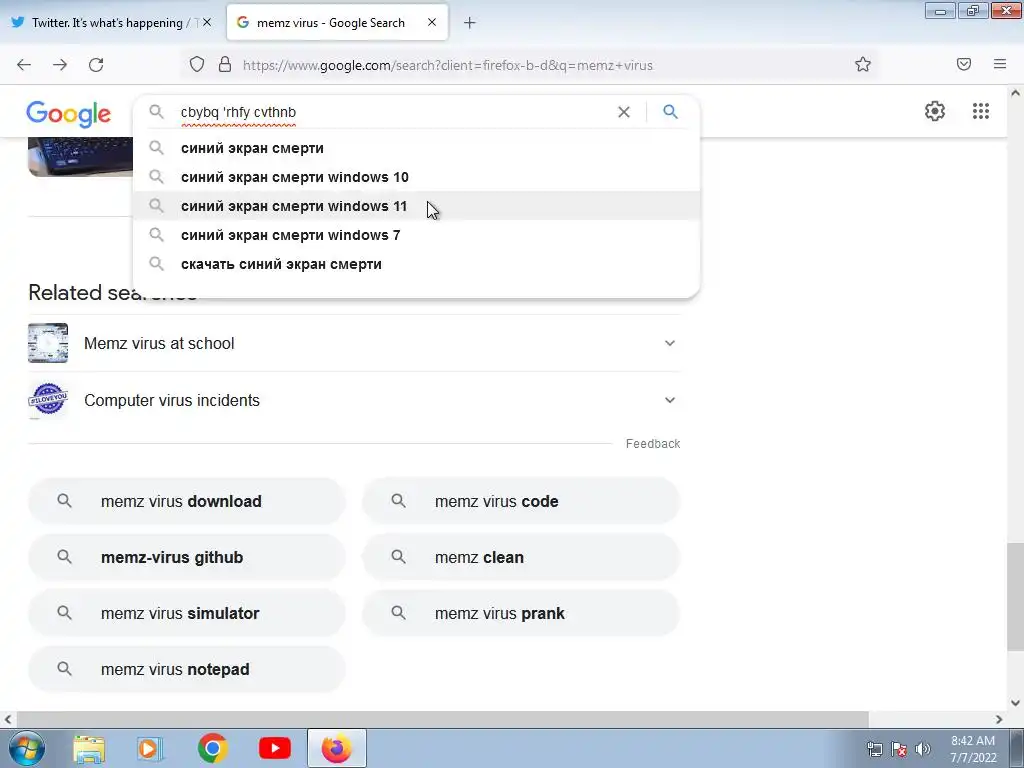This screenshot has width=1024, height=768.
Task: Save page to Pocket
Action: click(x=964, y=64)
